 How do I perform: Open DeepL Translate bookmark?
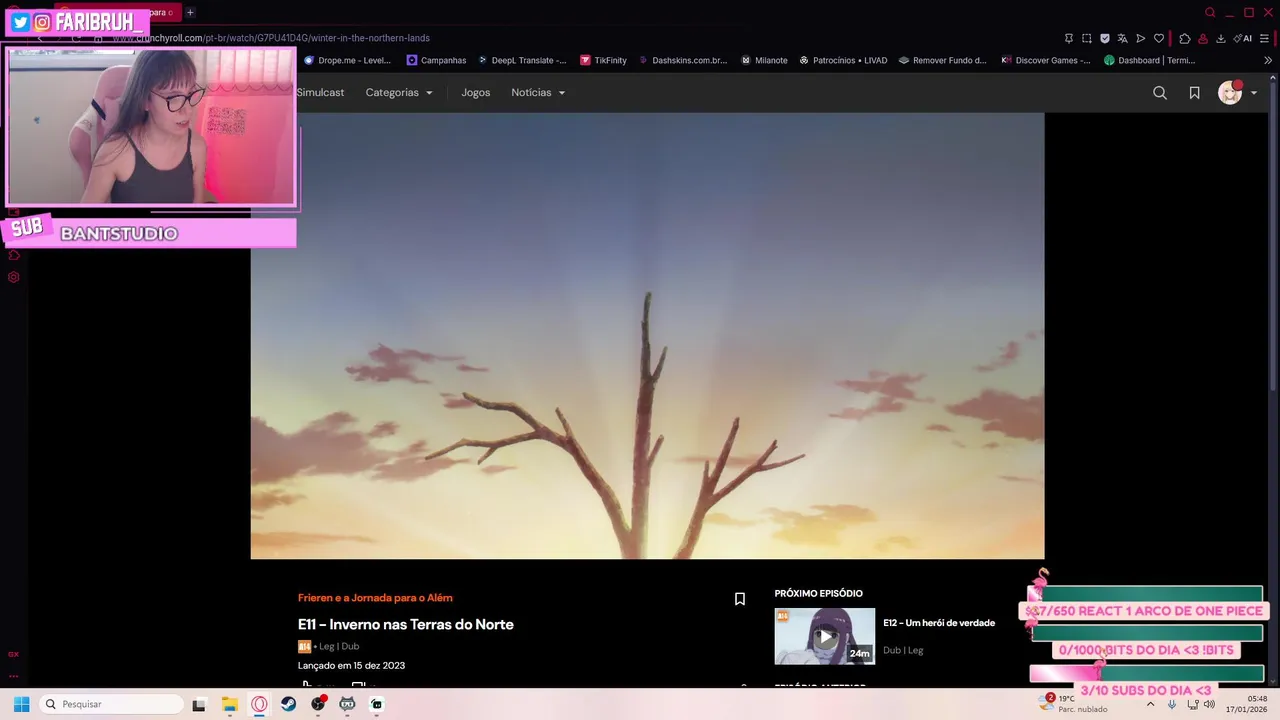(521, 60)
